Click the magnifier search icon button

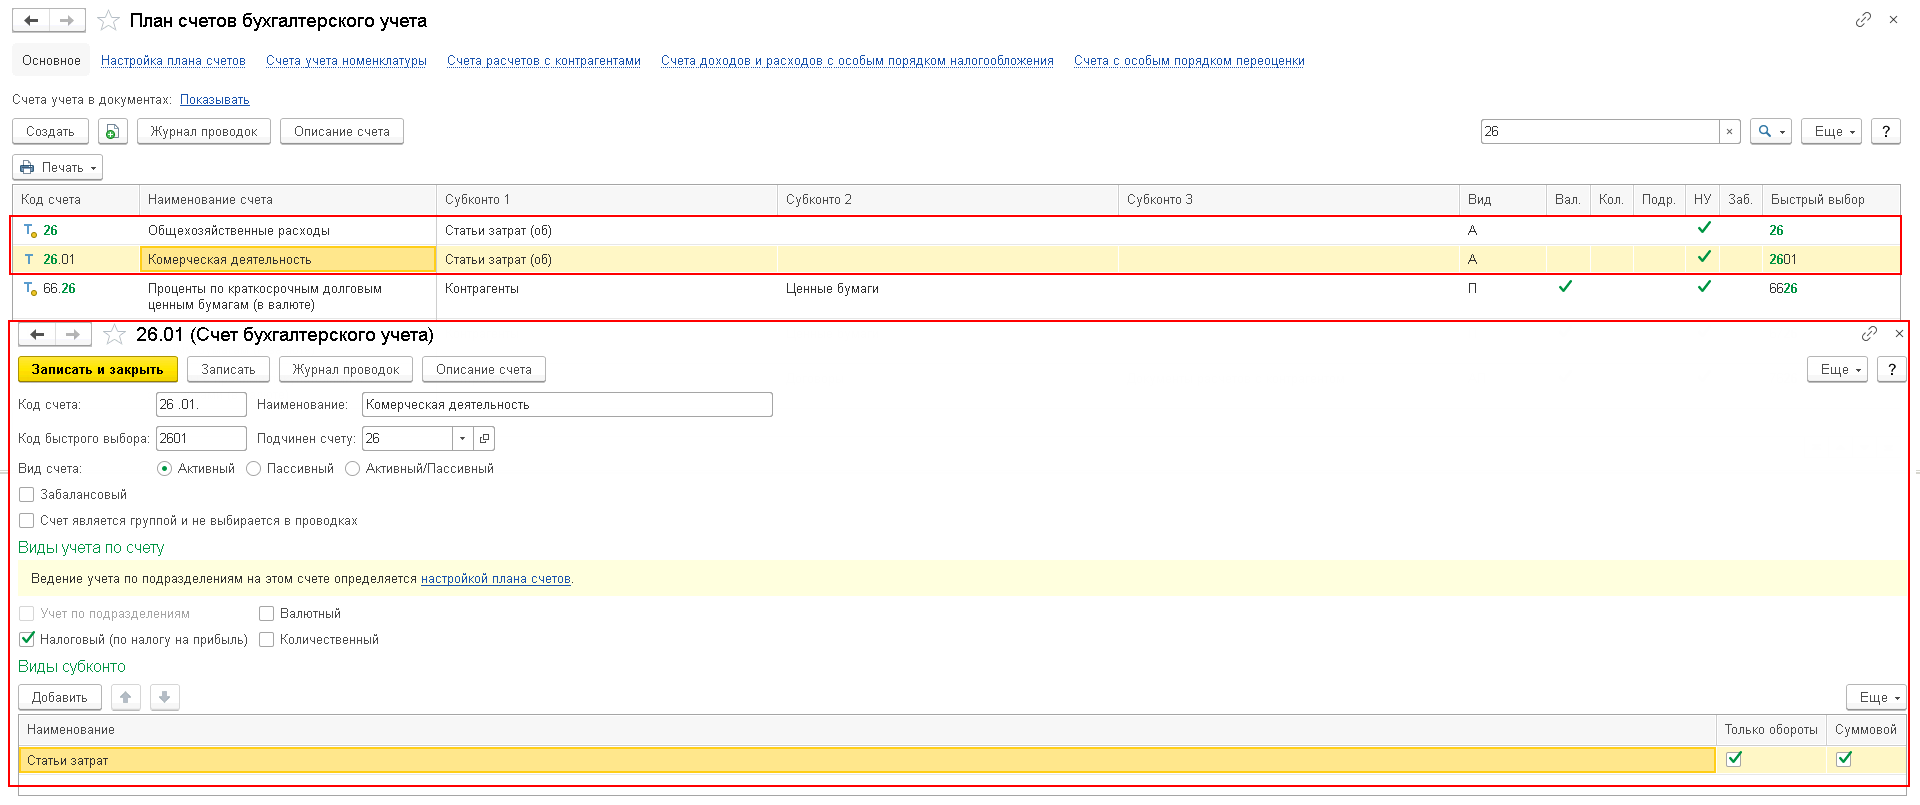pyautogui.click(x=1770, y=132)
